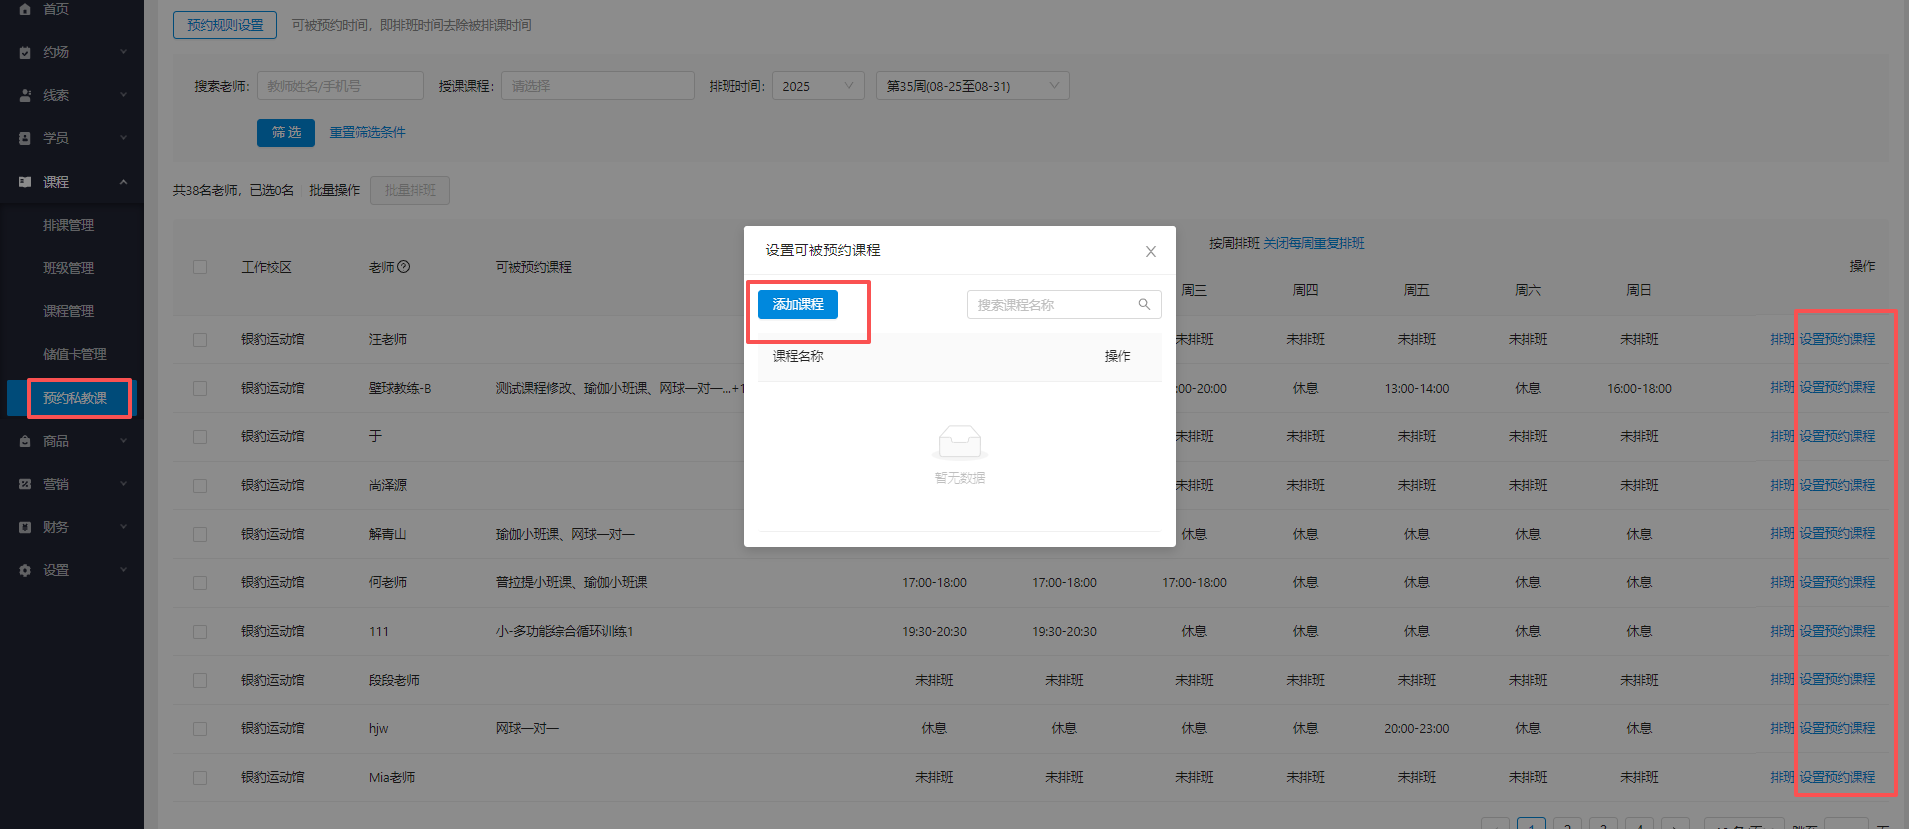
Task: Open 排课管理 submenu item
Action: [68, 225]
